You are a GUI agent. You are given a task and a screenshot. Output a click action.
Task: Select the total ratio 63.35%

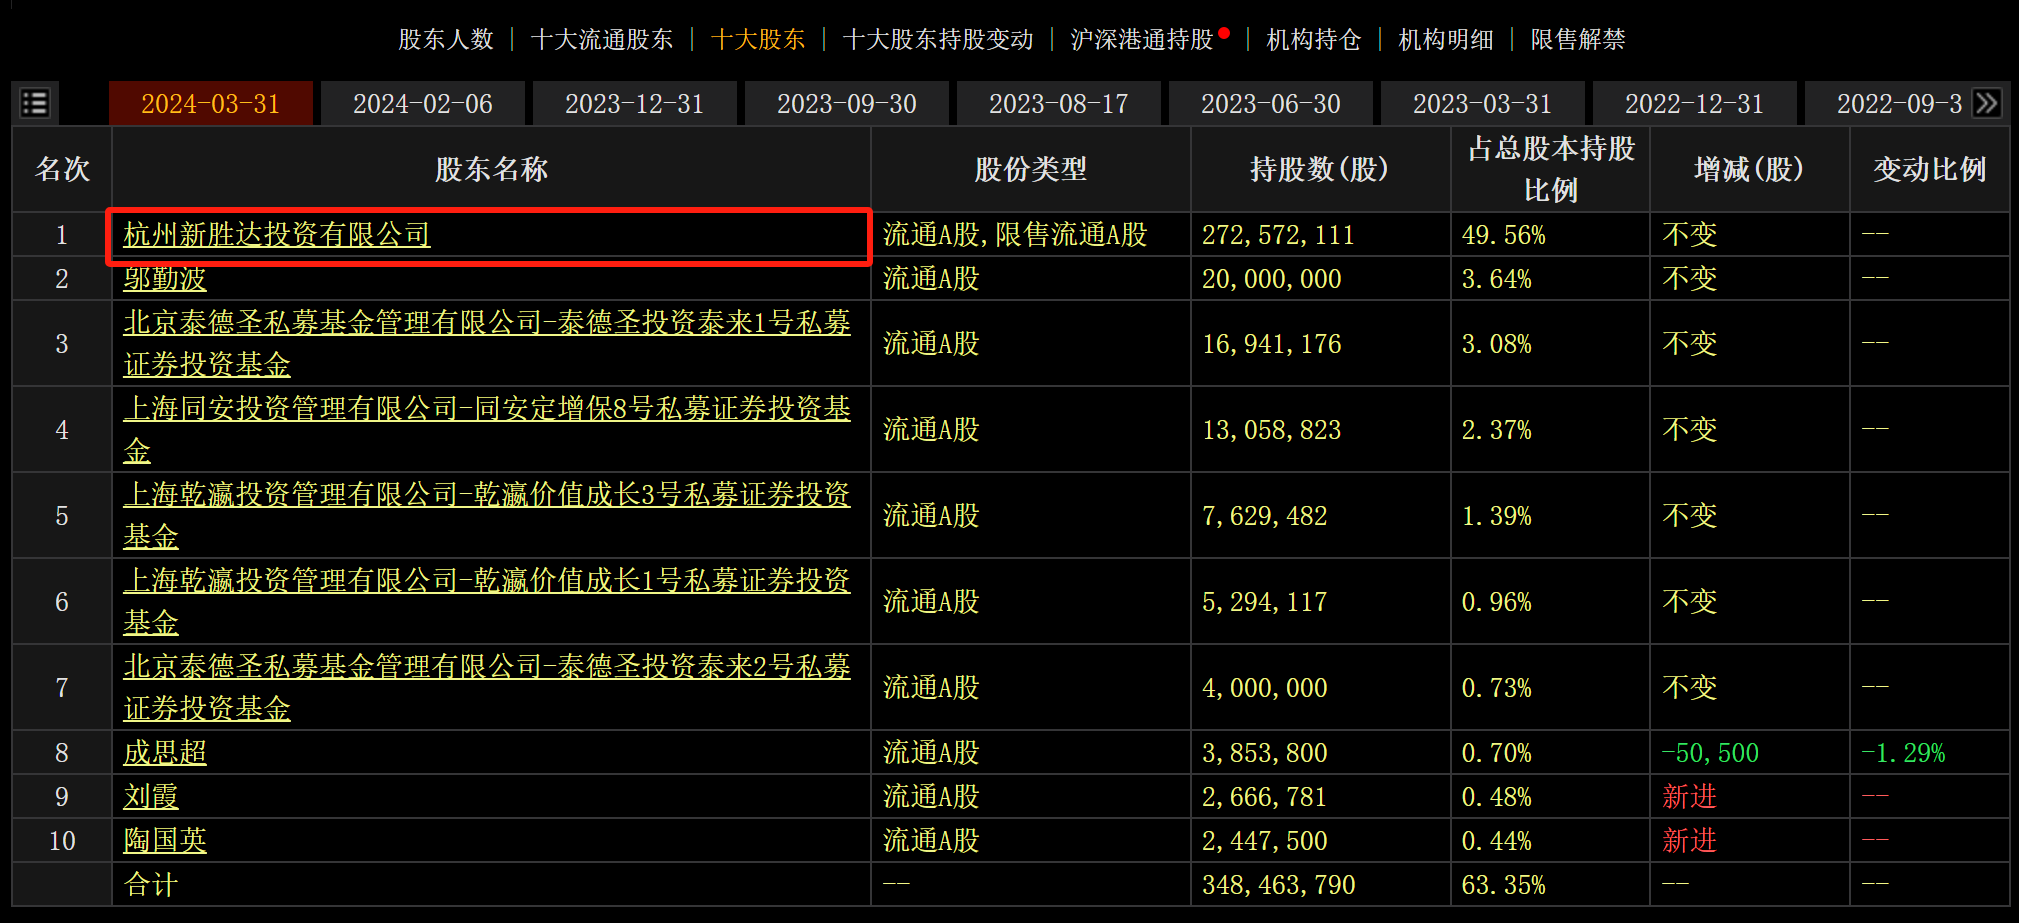(x=1504, y=885)
